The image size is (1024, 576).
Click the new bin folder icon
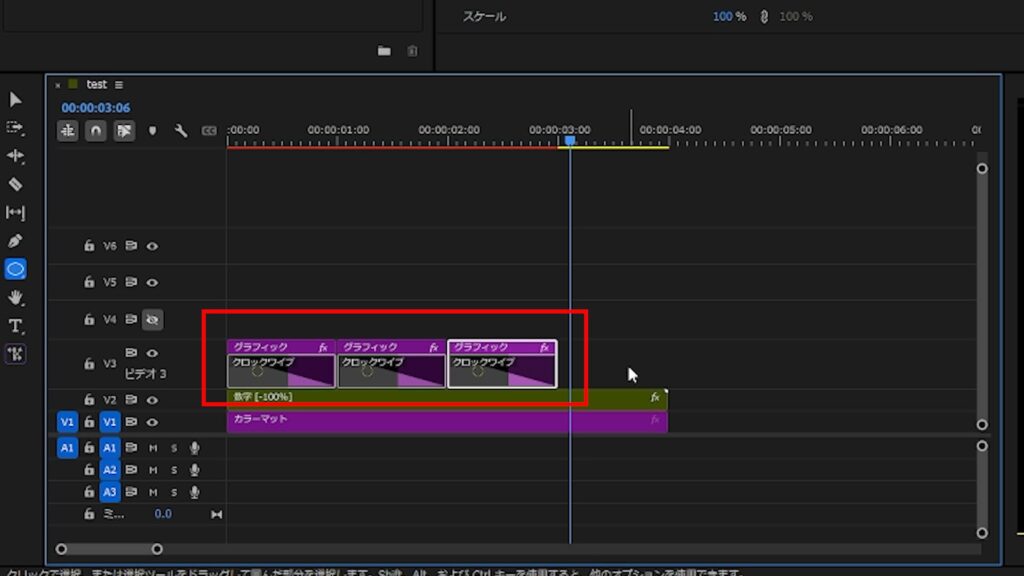[384, 51]
